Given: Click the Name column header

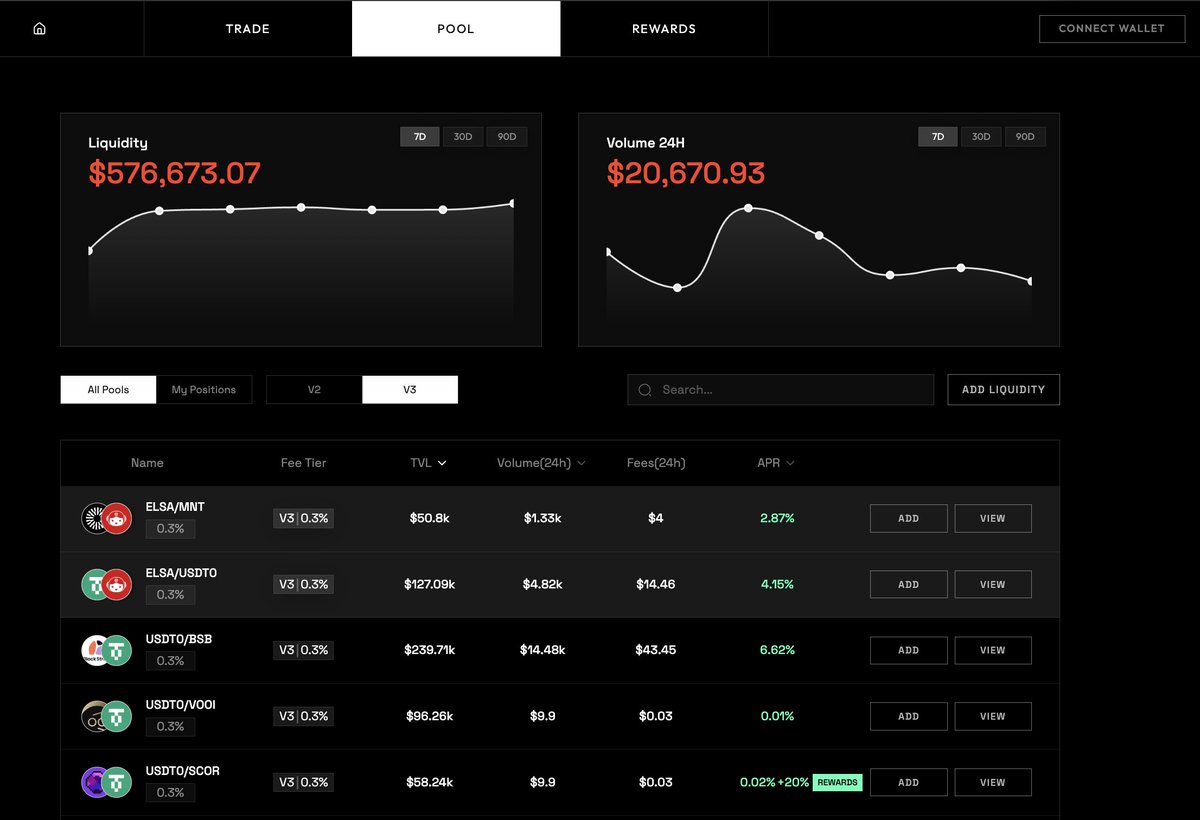Looking at the screenshot, I should (x=147, y=463).
